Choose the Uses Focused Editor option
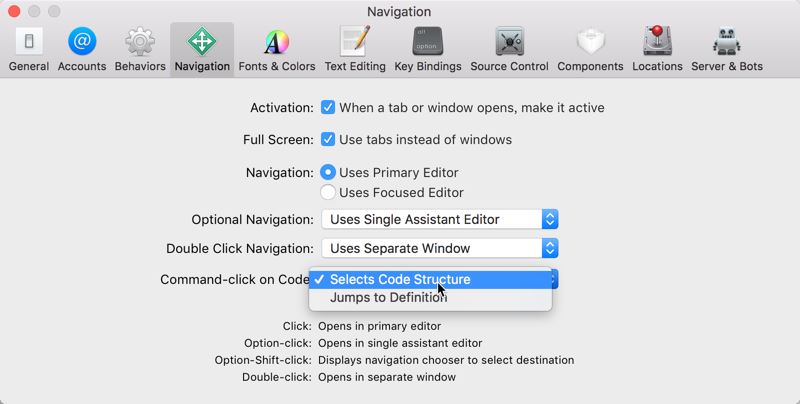The height and width of the screenshot is (404, 800). pos(328,192)
